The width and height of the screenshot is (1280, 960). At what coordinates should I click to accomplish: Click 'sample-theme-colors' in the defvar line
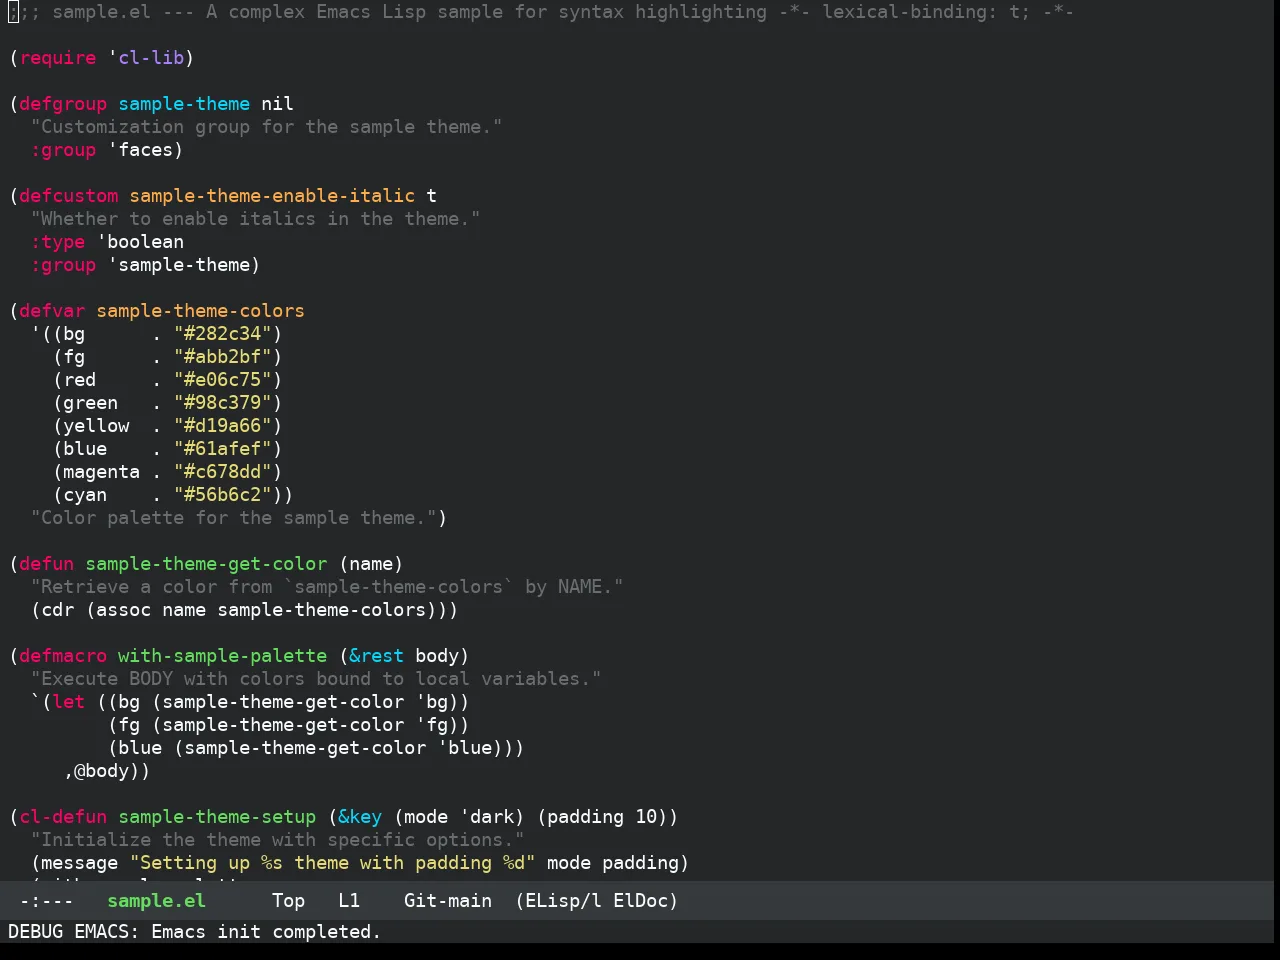(x=201, y=311)
